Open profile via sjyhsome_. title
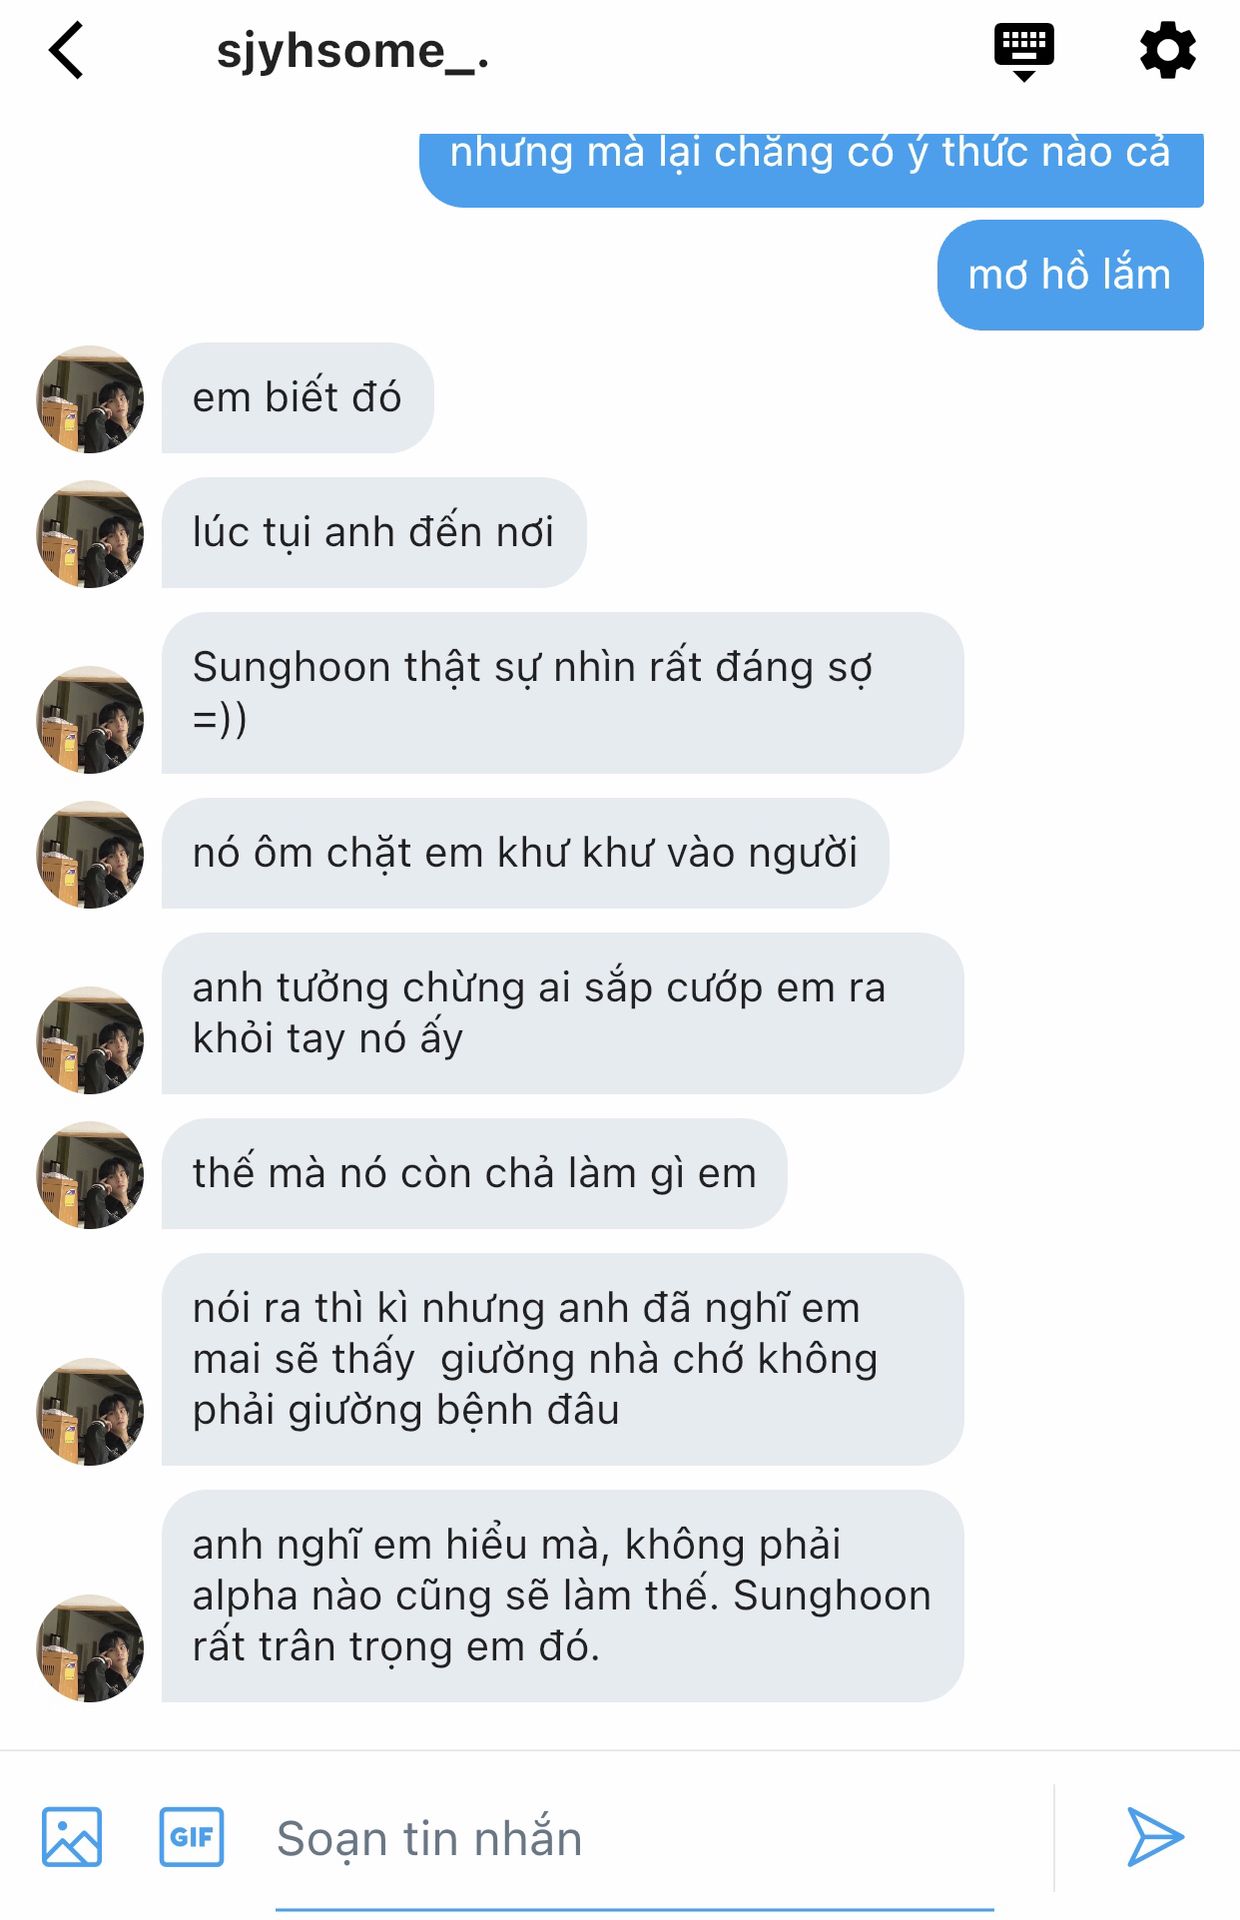 352,51
